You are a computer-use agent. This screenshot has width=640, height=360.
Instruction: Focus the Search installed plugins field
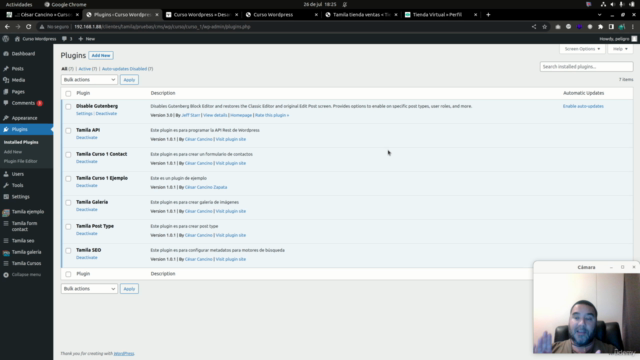tap(586, 67)
